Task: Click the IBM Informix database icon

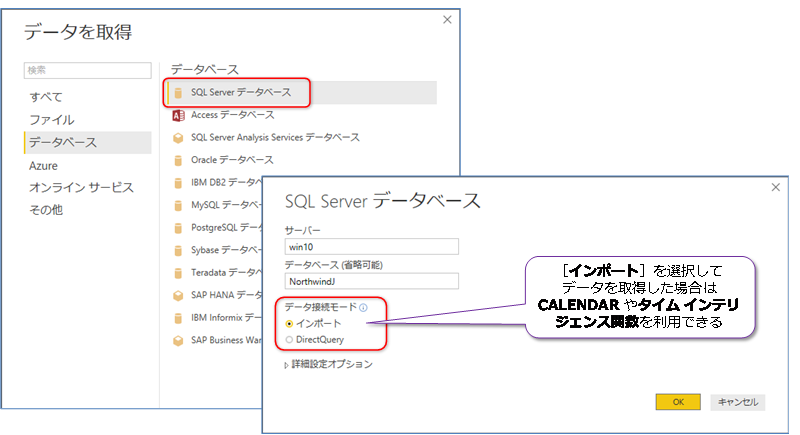Action: (x=178, y=318)
